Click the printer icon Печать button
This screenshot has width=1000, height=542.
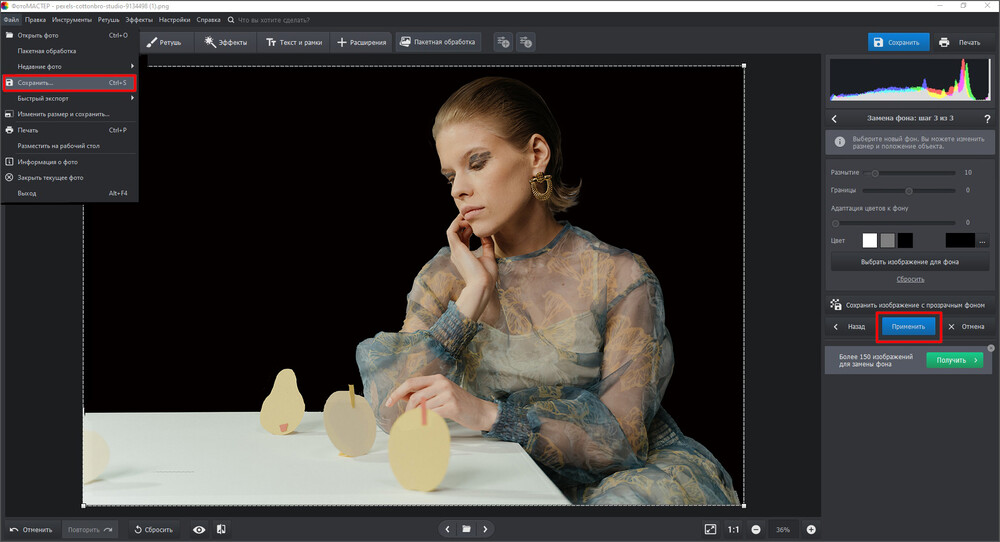[959, 42]
